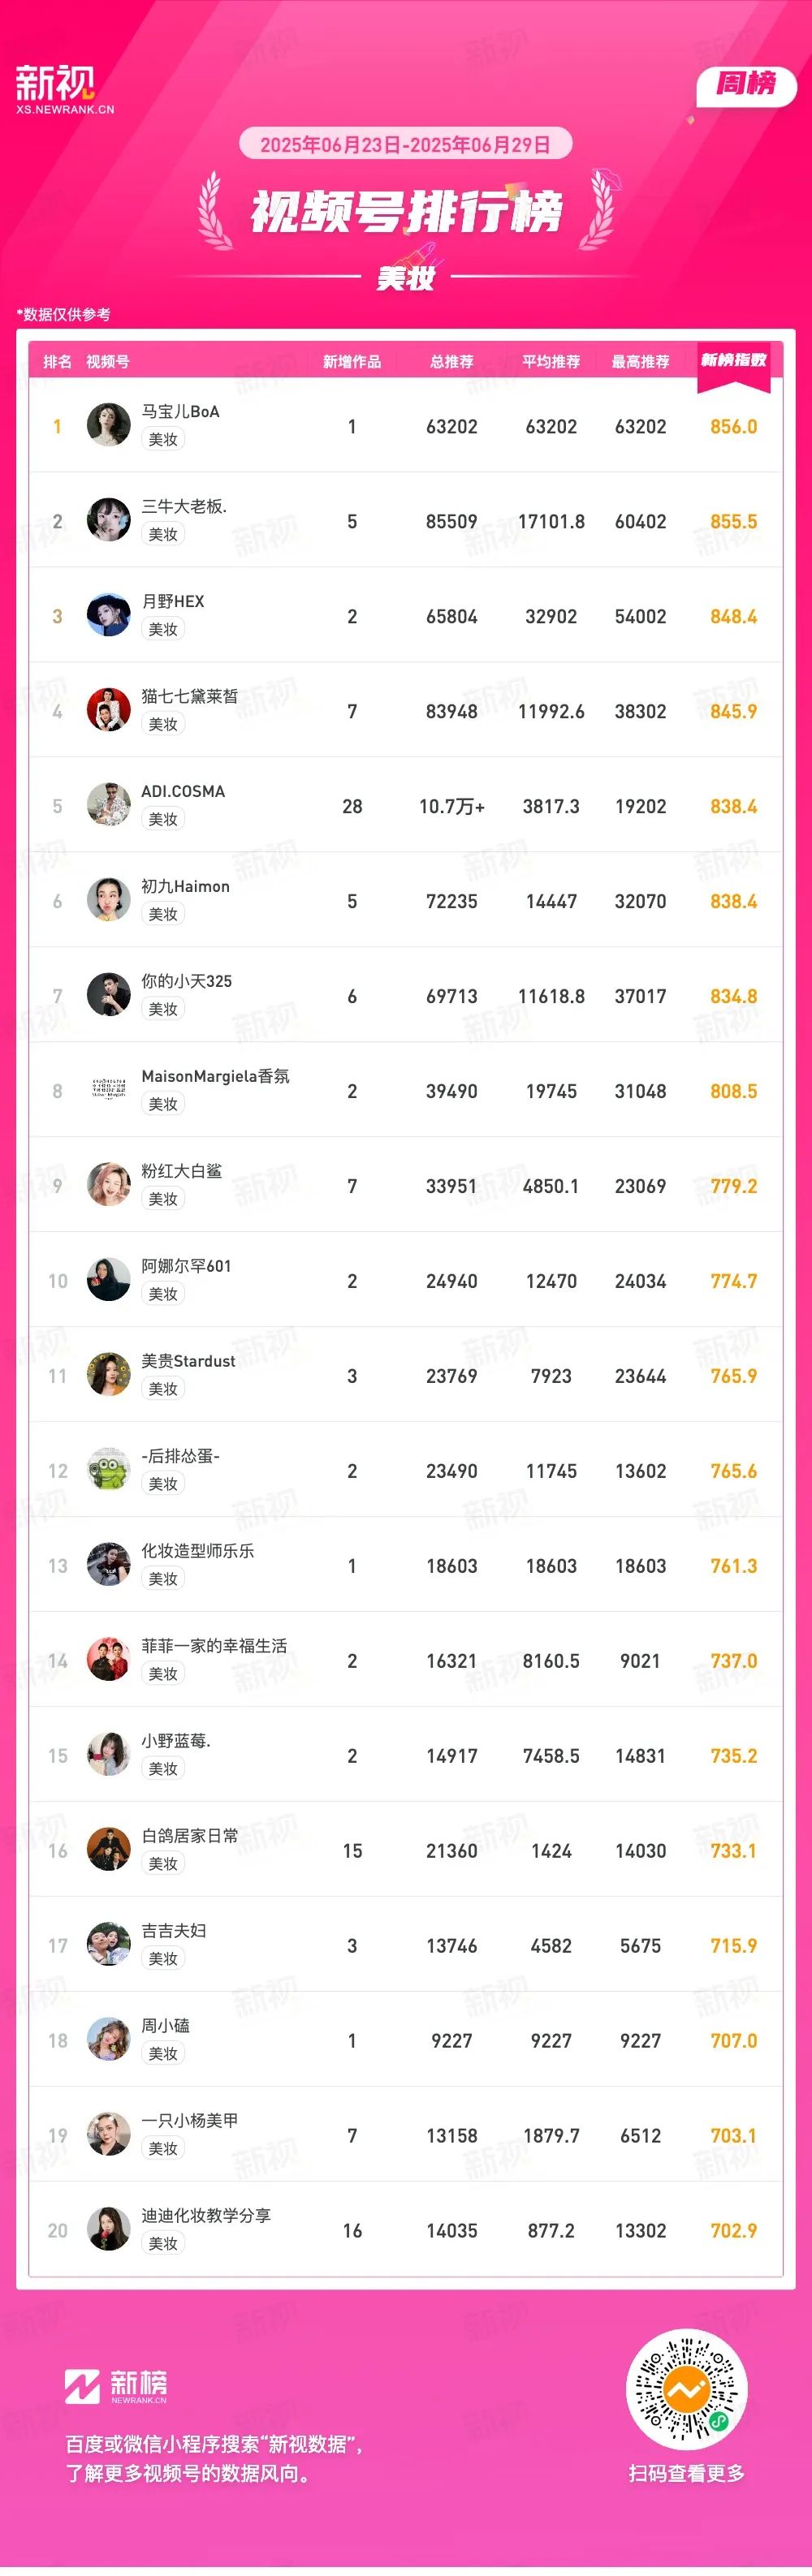
Task: Open 化妆造型师乐乐 account name
Action: click(x=198, y=1551)
